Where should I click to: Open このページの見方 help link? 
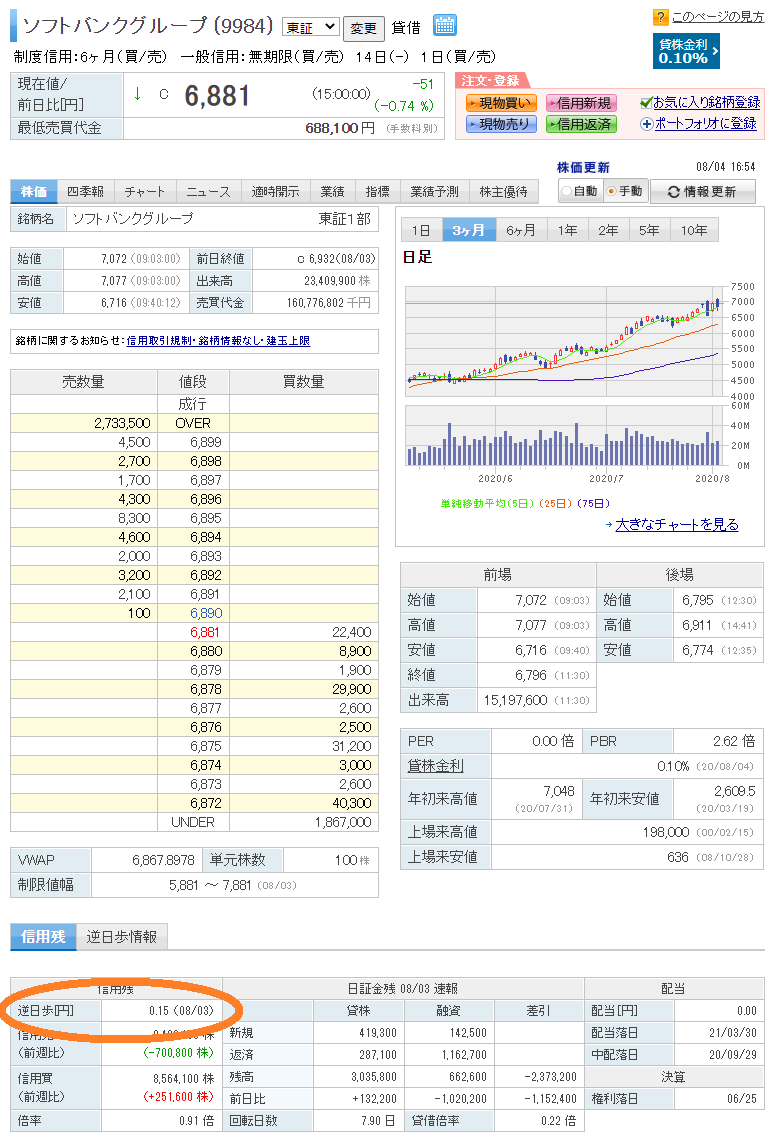(x=718, y=17)
